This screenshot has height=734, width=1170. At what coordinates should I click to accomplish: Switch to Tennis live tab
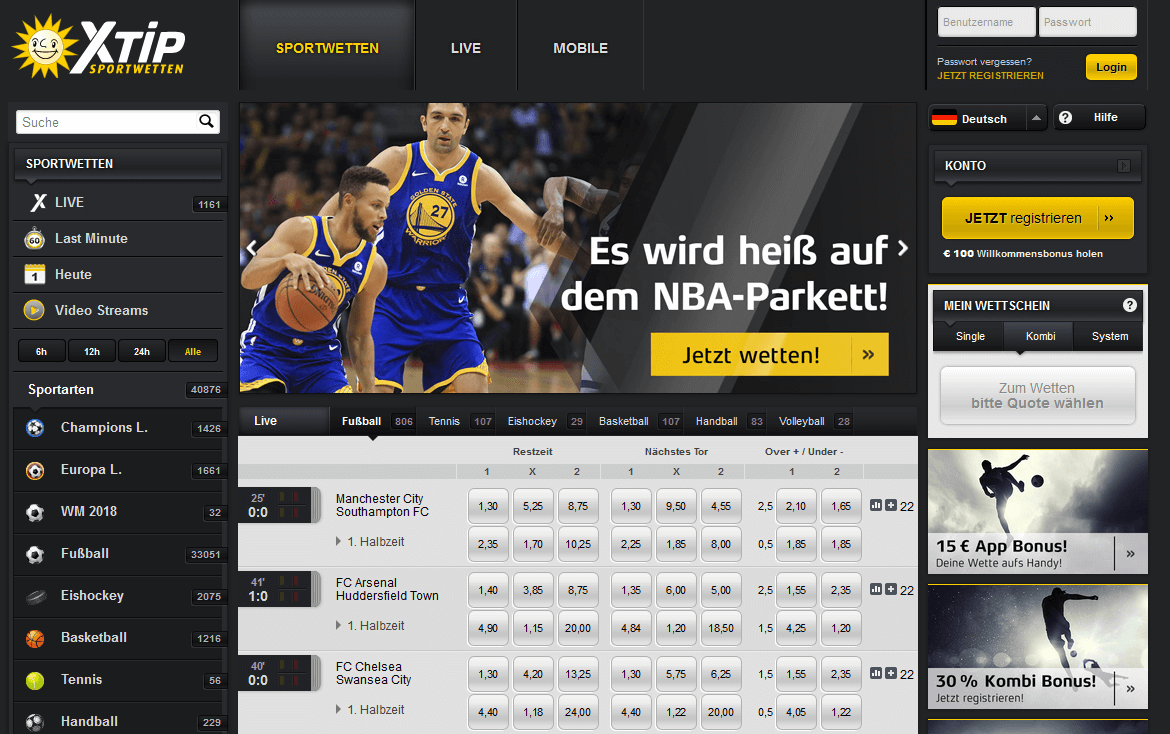(460, 421)
